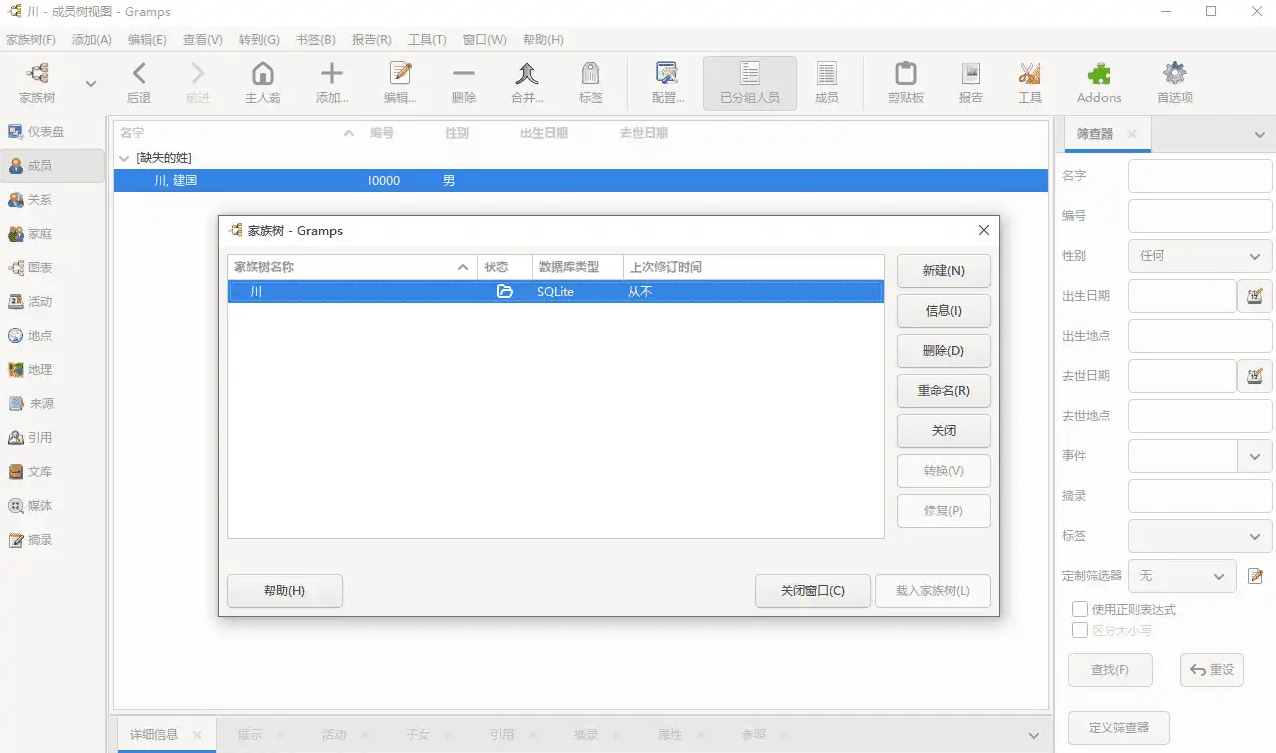Open the 定制筛选器 dropdown
Viewport: 1276px width, 753px height.
point(1182,576)
